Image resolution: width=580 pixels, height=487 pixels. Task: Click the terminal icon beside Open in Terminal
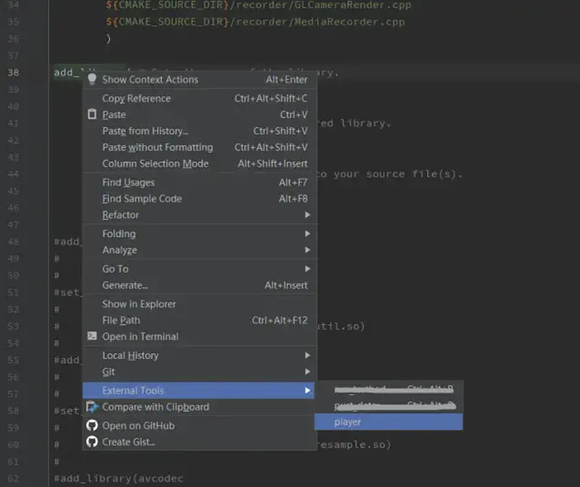92,336
